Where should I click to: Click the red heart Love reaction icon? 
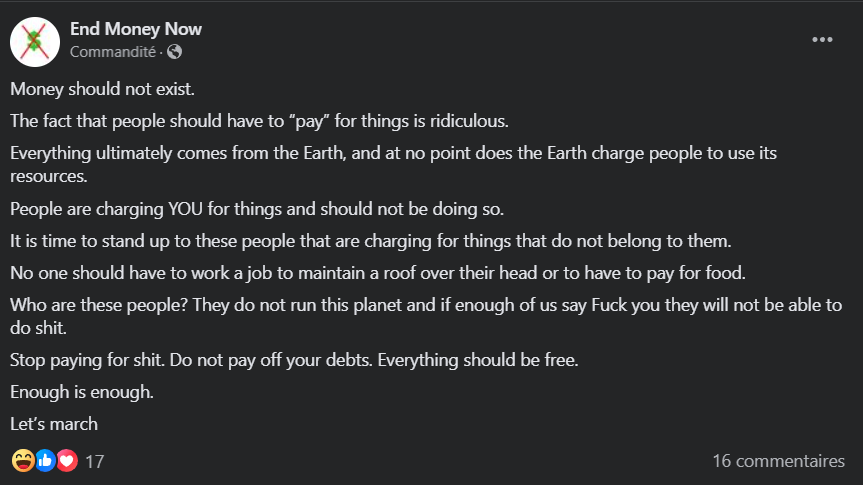tap(67, 461)
